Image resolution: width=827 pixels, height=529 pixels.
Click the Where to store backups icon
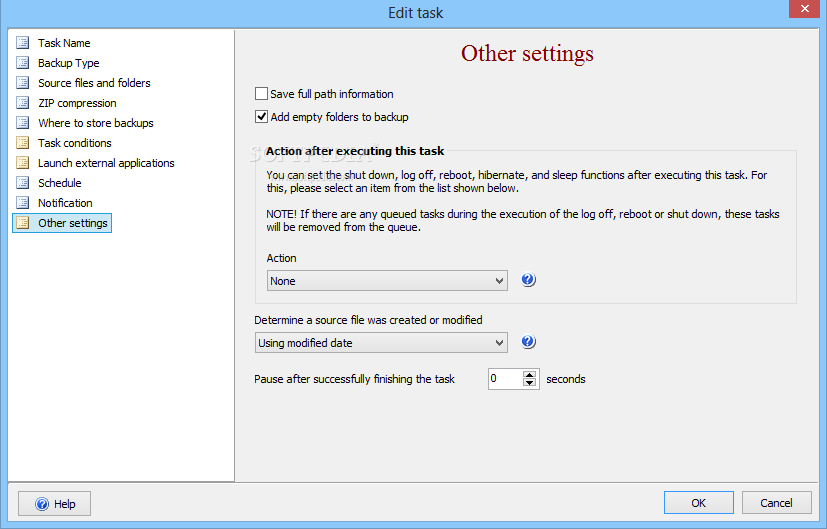tap(23, 123)
